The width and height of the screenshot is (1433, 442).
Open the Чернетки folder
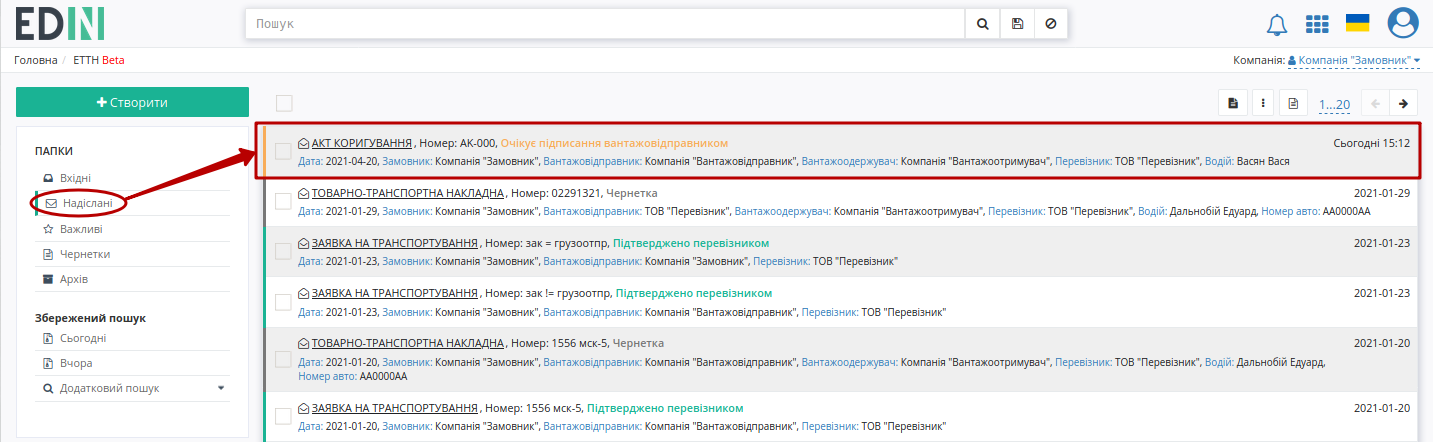pos(85,254)
